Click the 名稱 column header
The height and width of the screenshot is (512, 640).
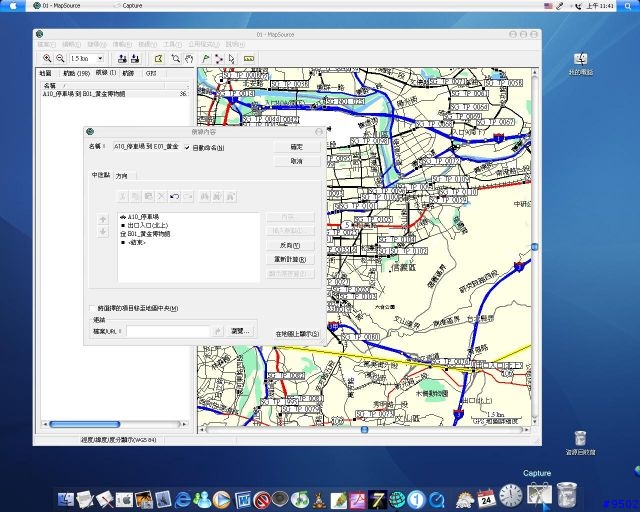click(x=102, y=86)
